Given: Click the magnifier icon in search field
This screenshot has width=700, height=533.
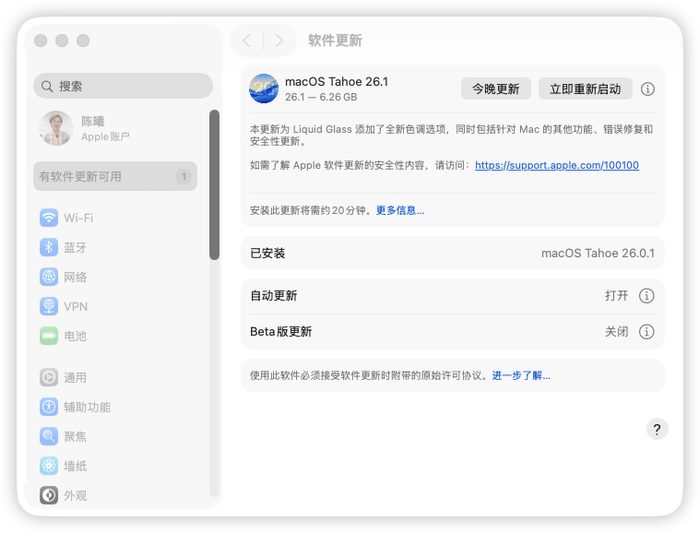Looking at the screenshot, I should point(47,86).
